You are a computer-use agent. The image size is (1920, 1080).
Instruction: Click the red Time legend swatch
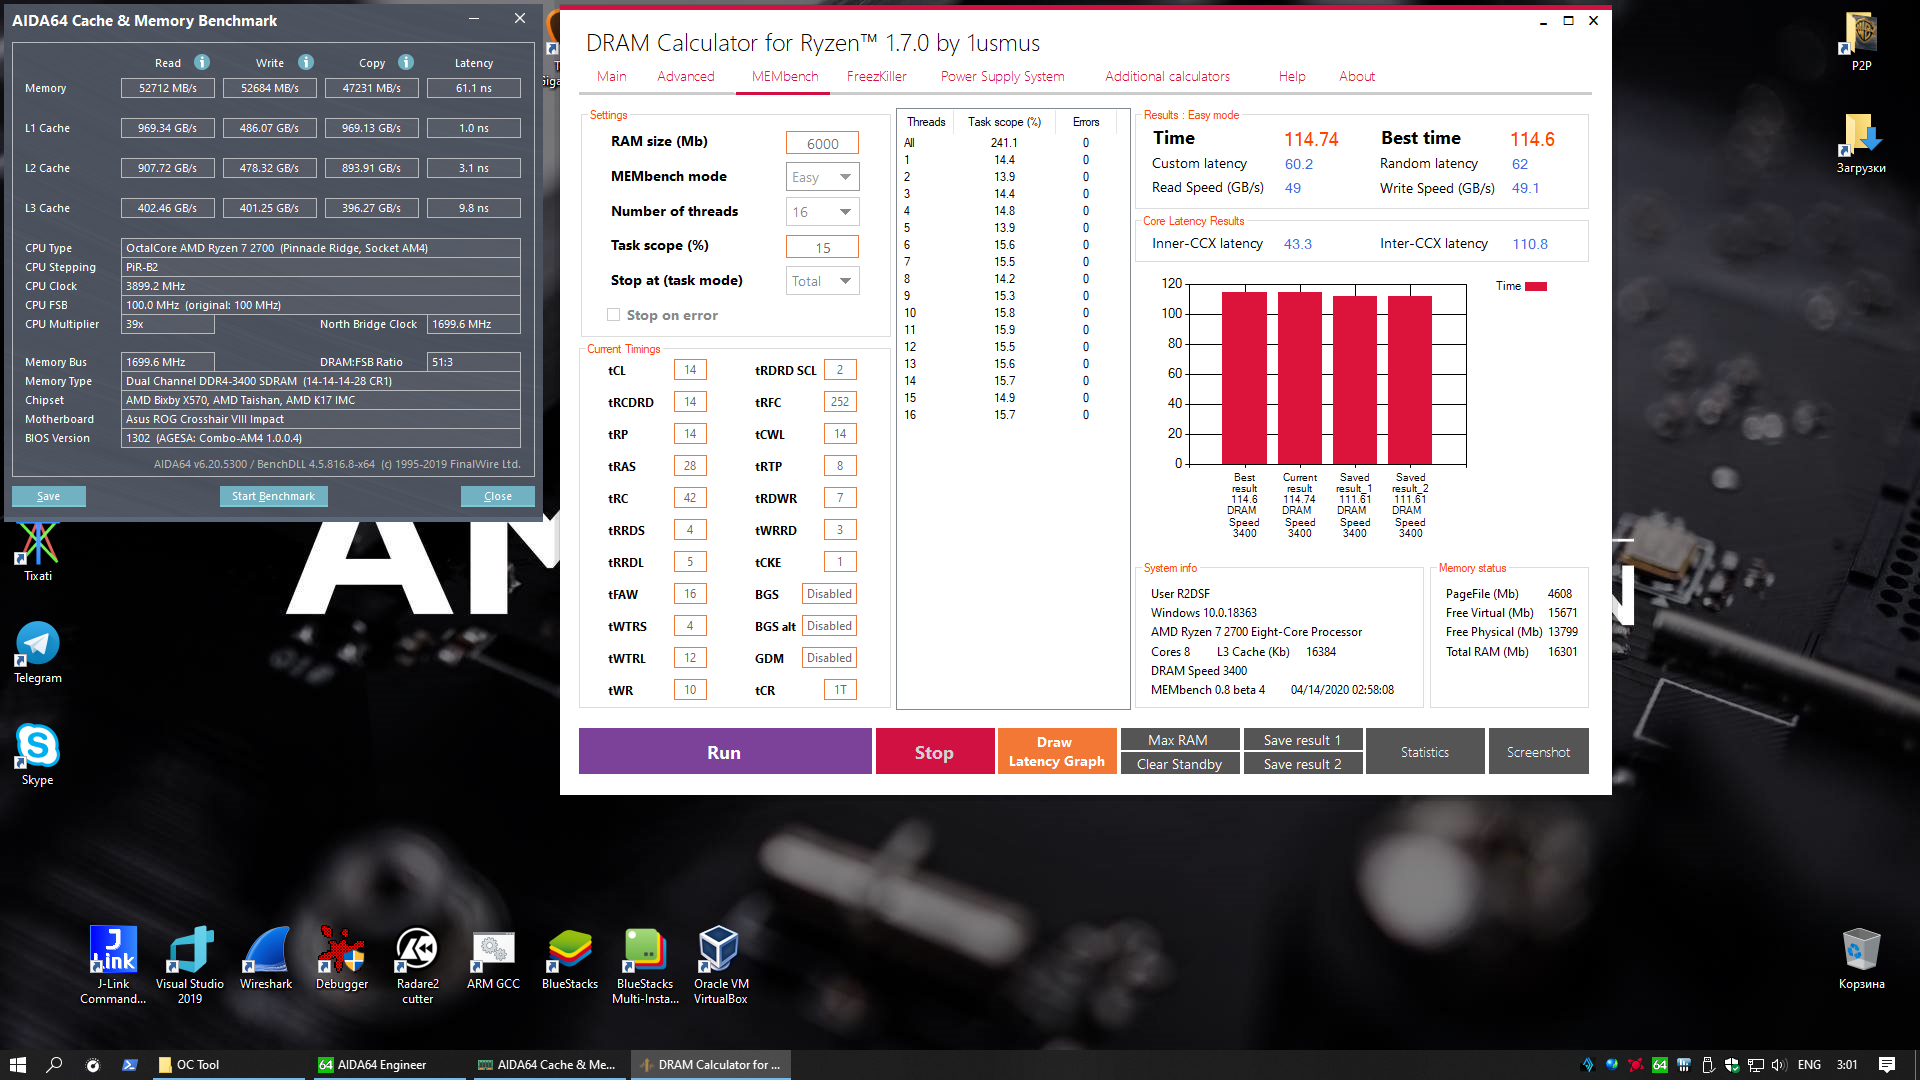coord(1535,286)
